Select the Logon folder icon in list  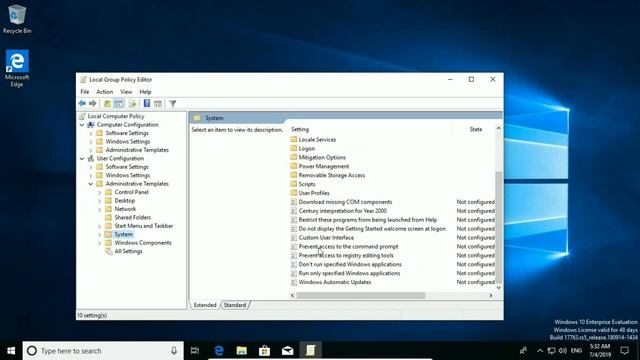click(293, 148)
